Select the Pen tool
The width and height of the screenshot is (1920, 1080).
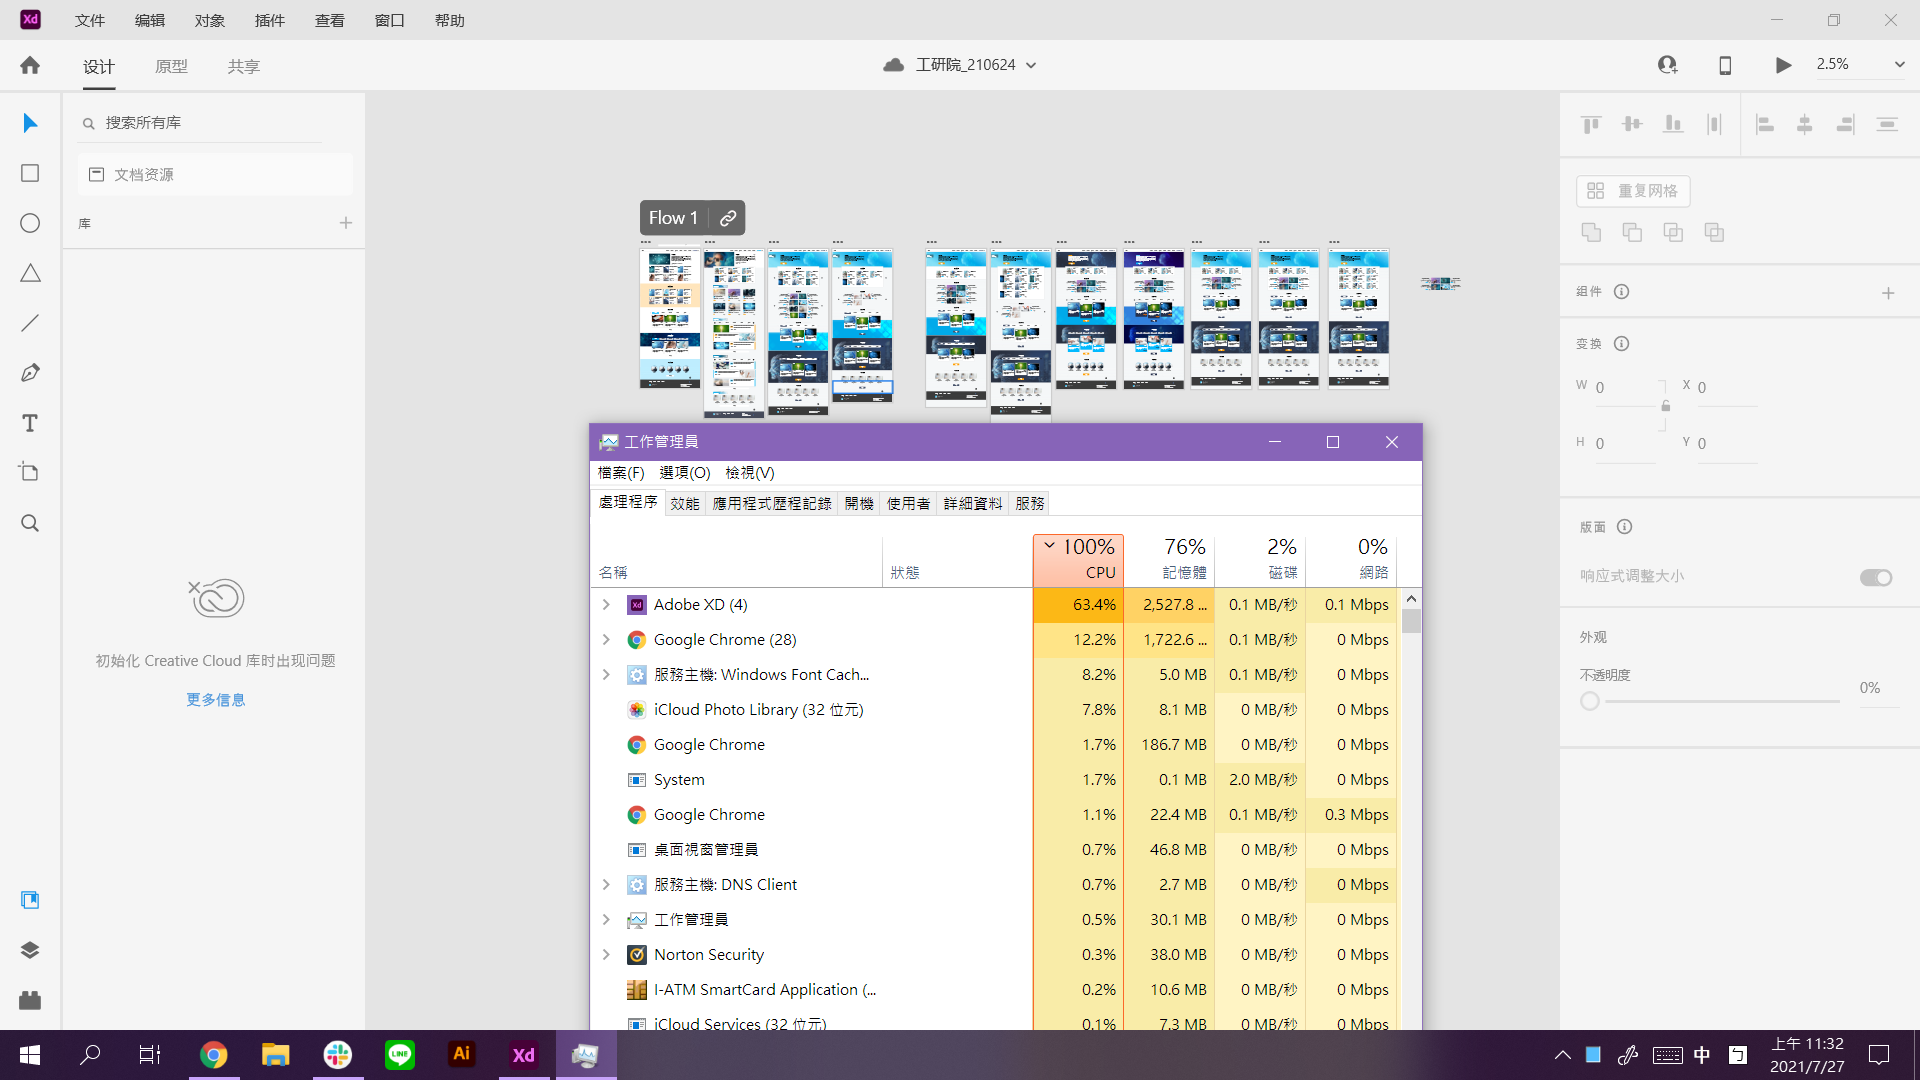29,372
